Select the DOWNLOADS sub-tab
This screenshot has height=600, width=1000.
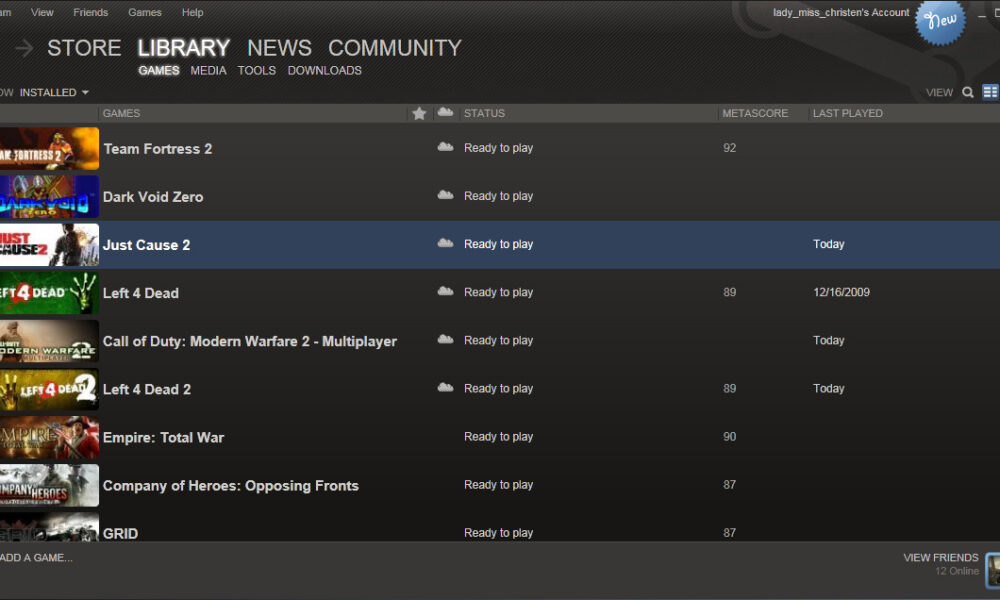[325, 70]
